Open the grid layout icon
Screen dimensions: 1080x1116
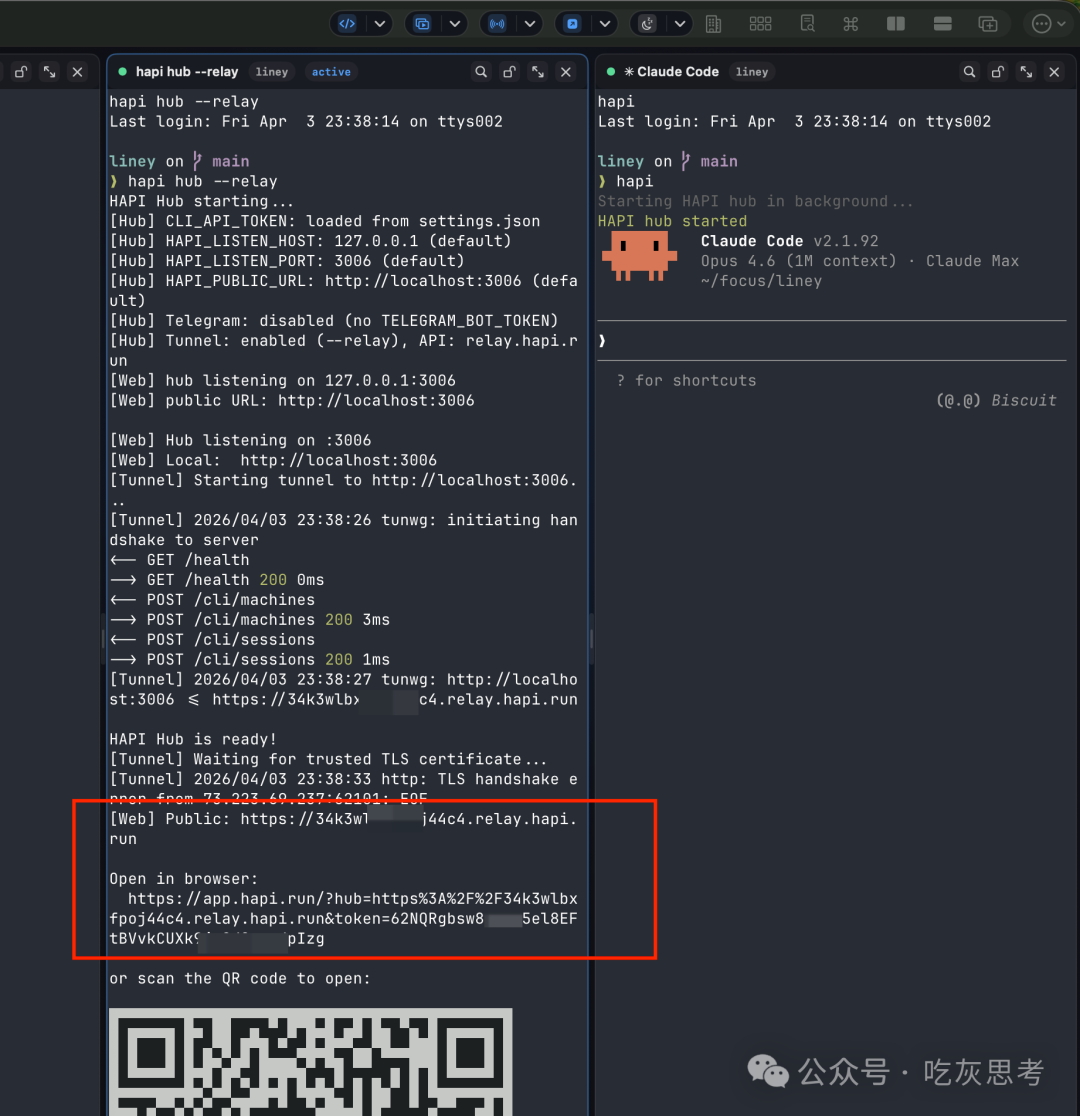click(x=760, y=24)
